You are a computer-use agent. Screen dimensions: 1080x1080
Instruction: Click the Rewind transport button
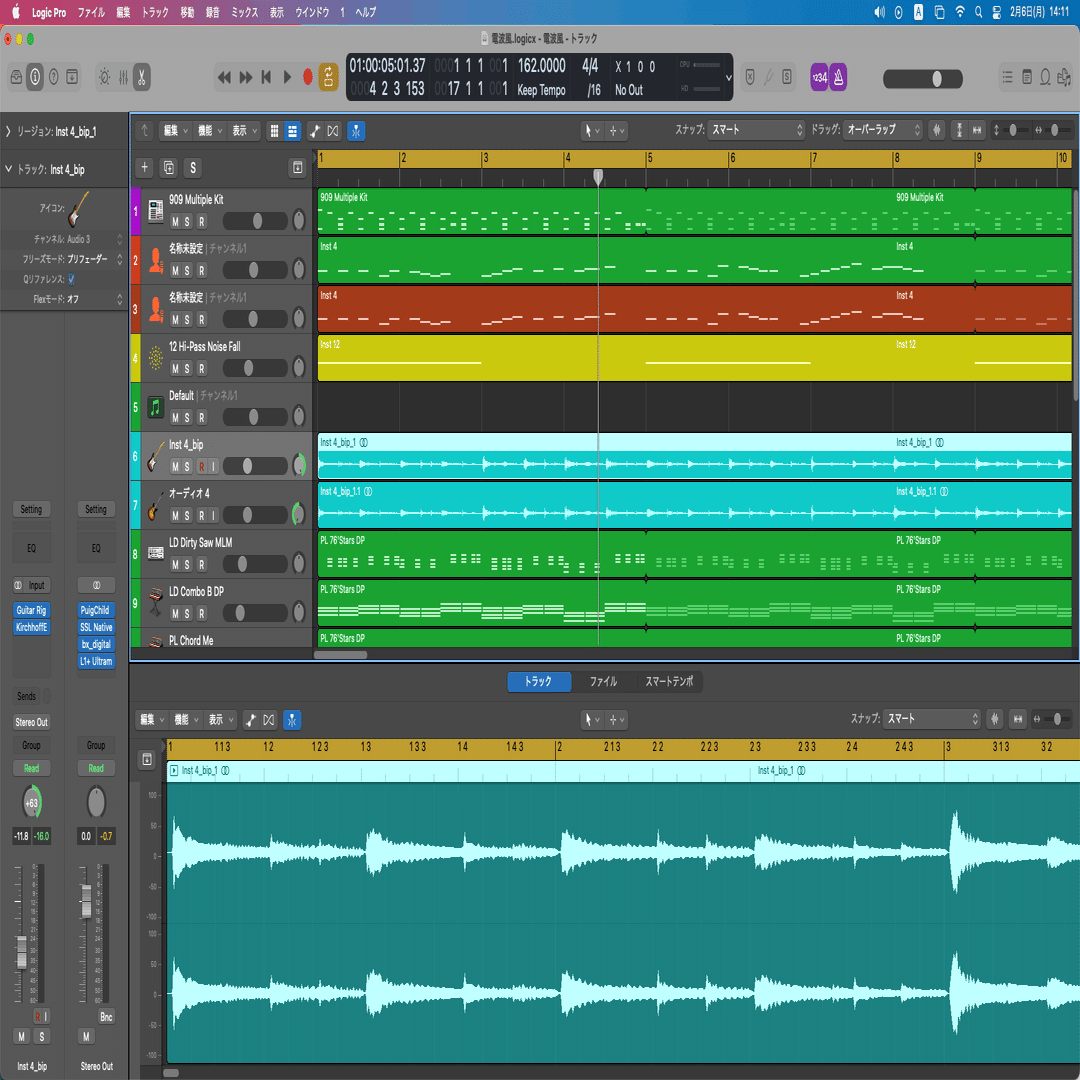click(224, 77)
